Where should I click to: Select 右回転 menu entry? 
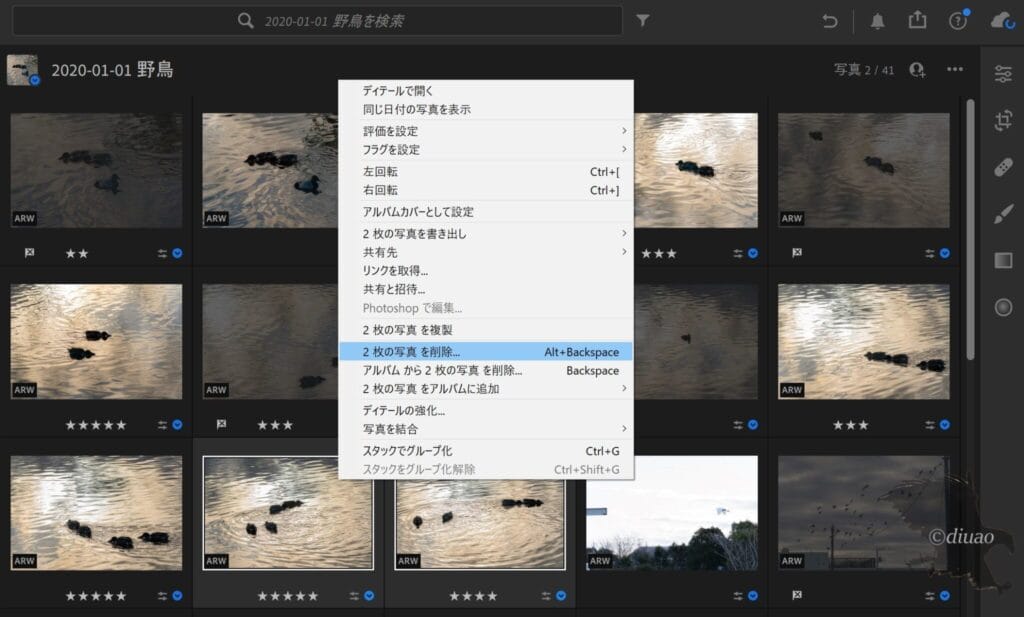point(487,190)
